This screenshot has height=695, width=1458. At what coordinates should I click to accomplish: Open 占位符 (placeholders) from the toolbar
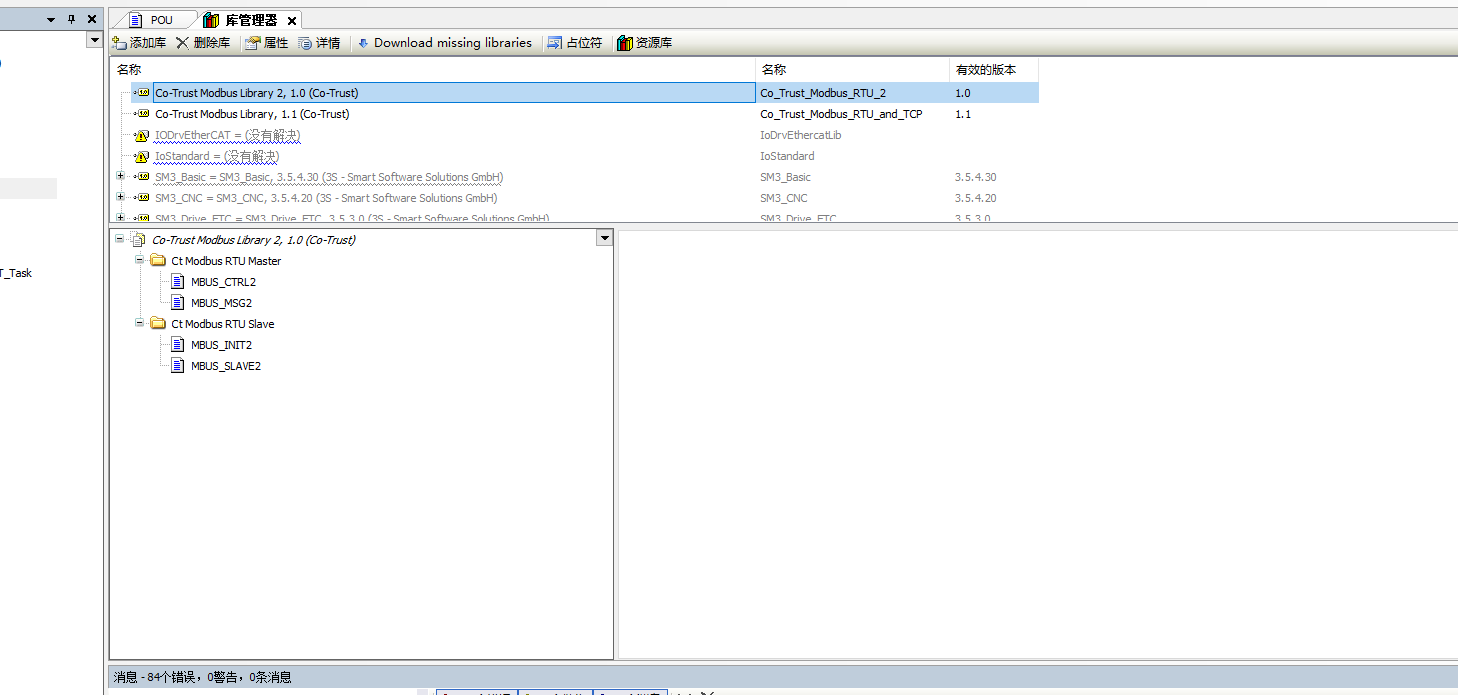pos(575,43)
